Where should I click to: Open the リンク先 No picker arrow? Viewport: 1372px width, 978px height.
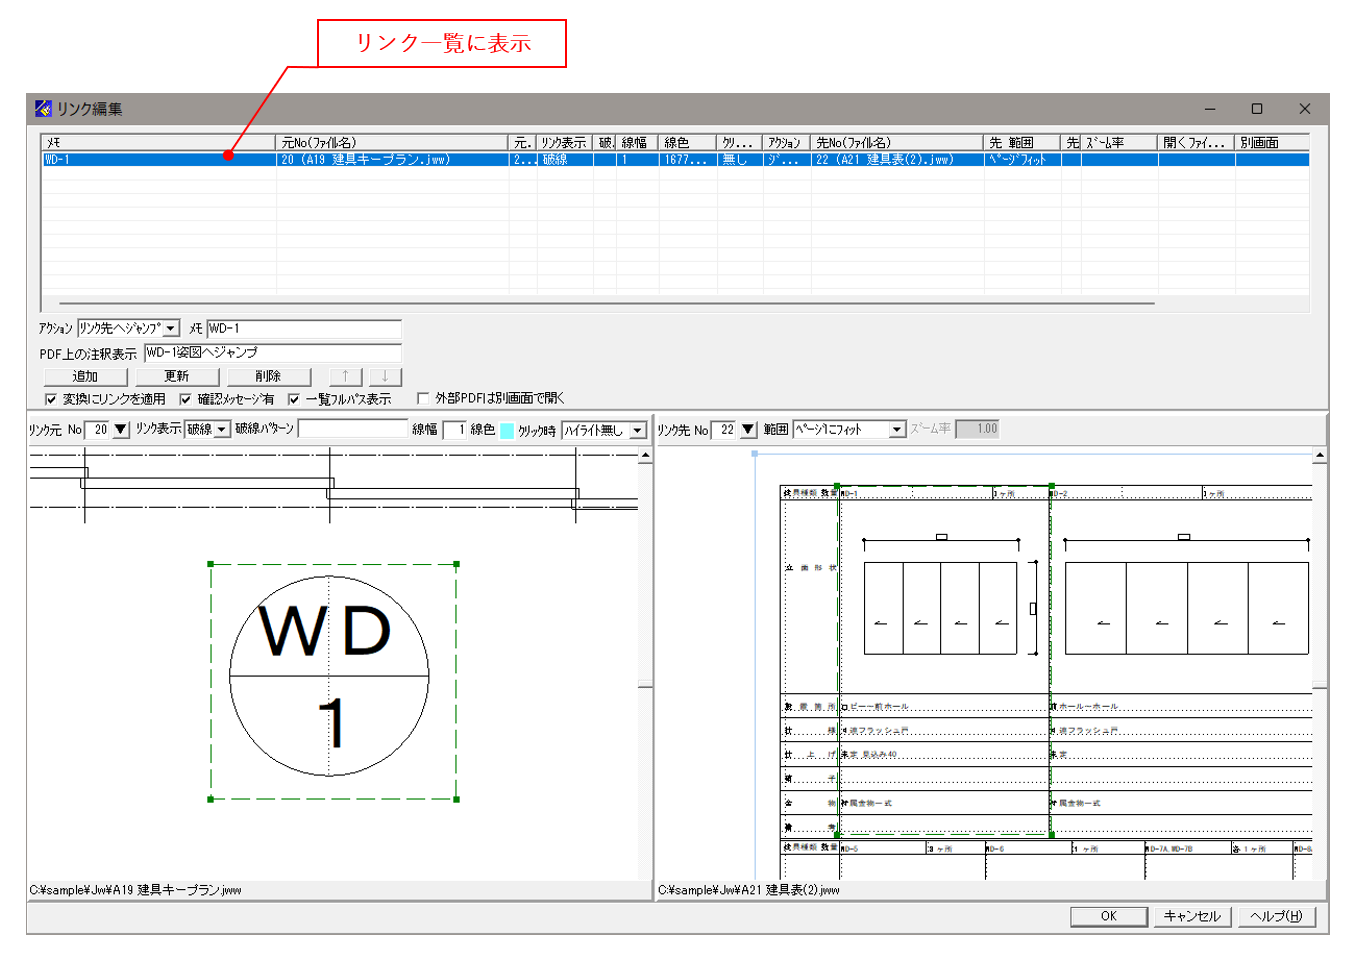point(748,429)
